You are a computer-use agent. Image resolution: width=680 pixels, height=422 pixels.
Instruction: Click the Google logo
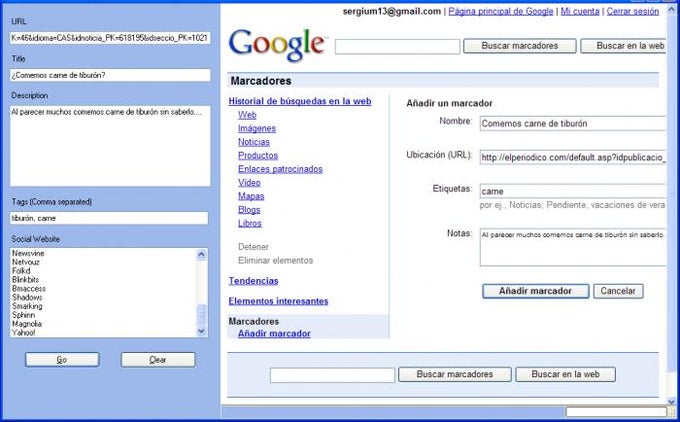(277, 45)
